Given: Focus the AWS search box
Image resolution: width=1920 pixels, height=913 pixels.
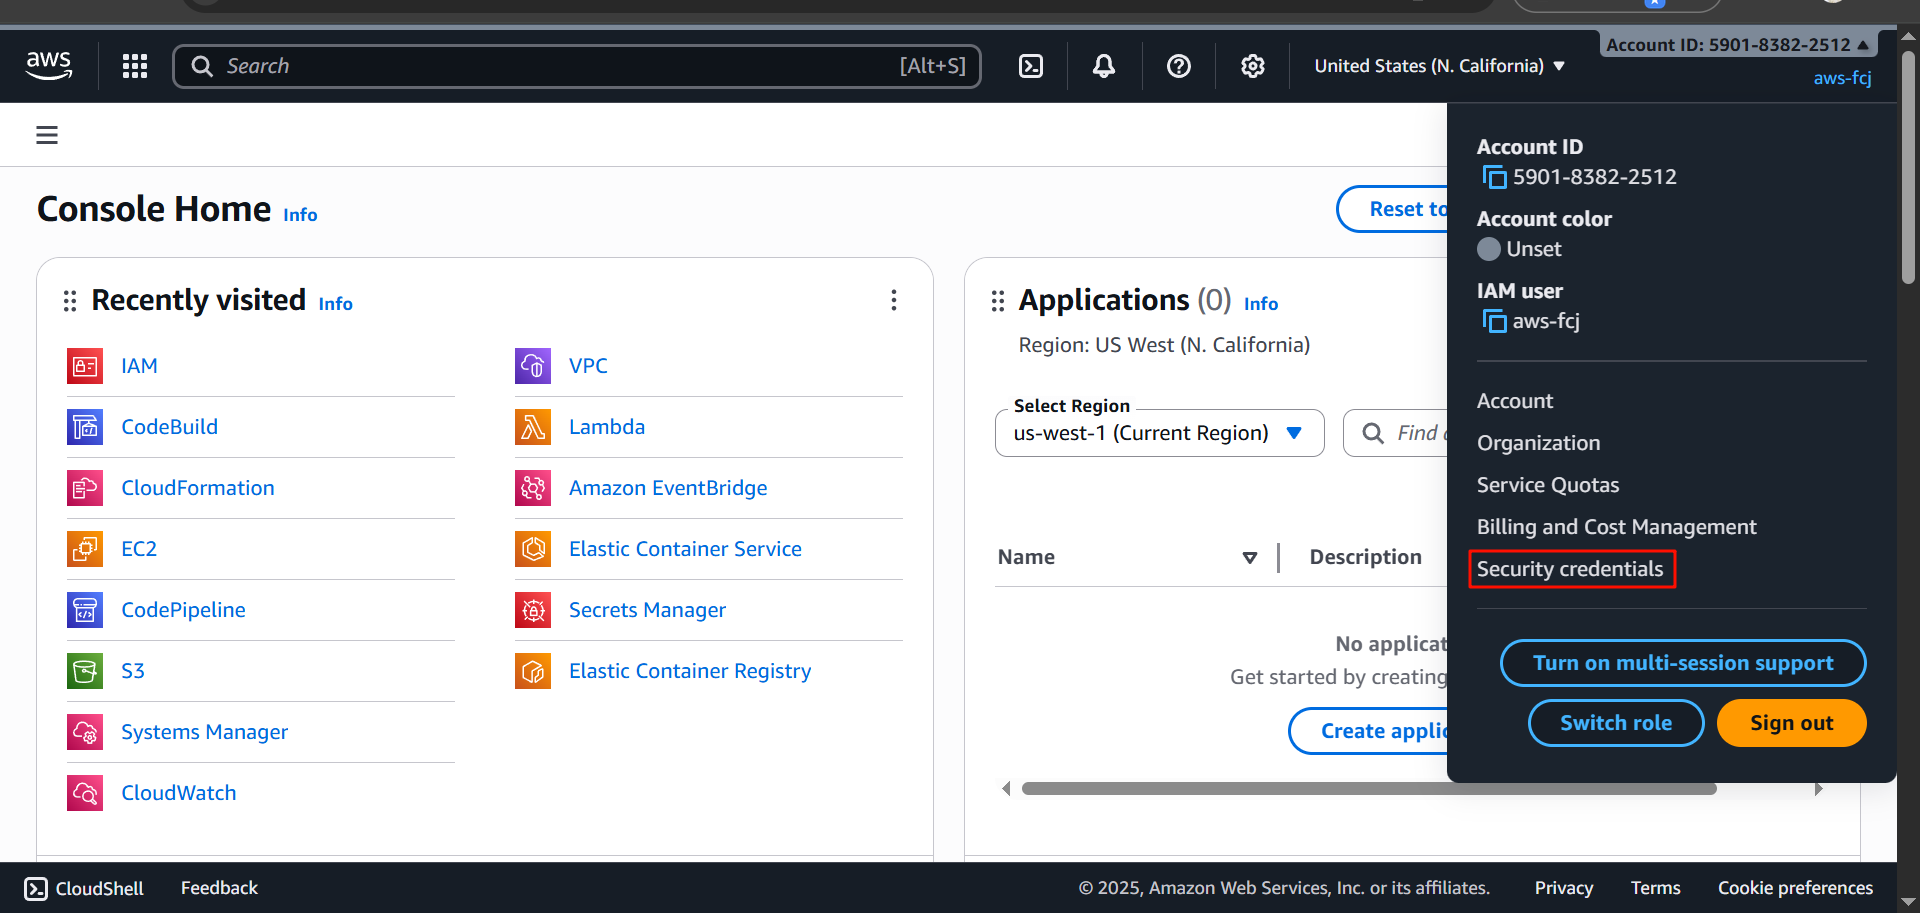Looking at the screenshot, I should pyautogui.click(x=577, y=66).
